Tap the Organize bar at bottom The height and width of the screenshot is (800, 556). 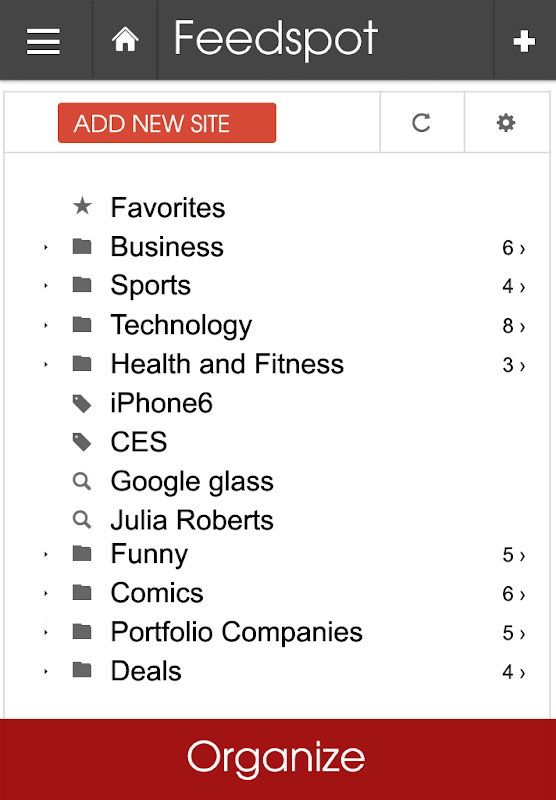click(278, 759)
